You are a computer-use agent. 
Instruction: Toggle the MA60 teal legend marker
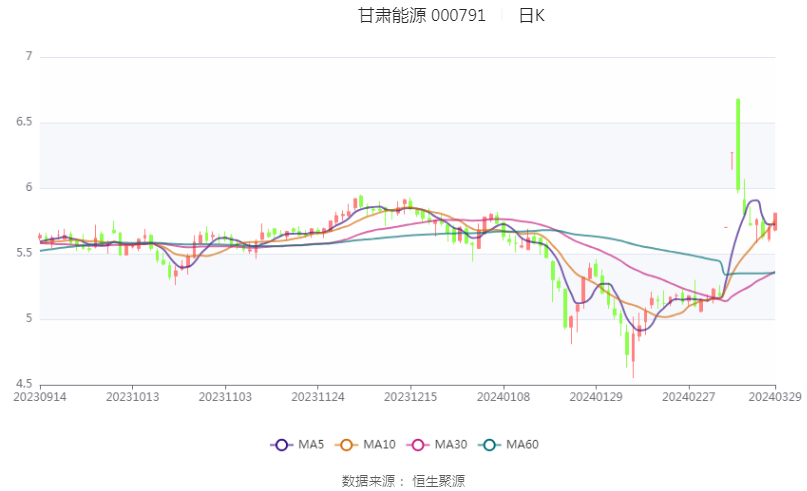tap(489, 445)
